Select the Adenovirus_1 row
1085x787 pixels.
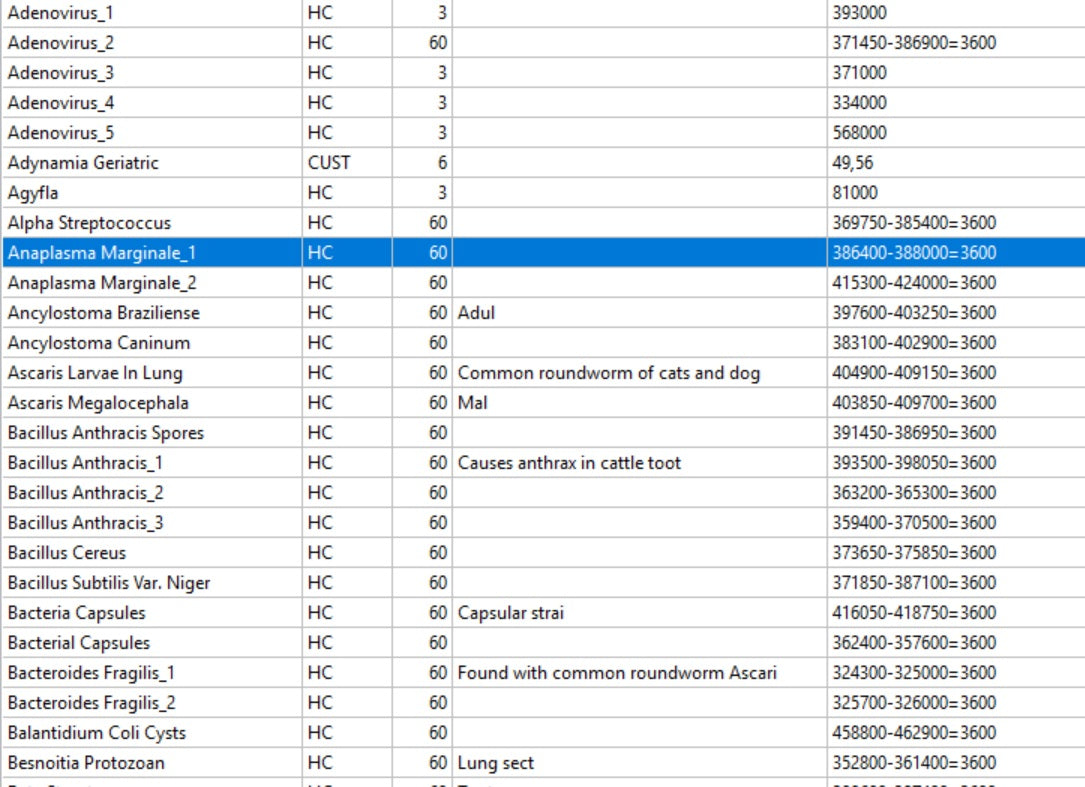tap(150, 13)
